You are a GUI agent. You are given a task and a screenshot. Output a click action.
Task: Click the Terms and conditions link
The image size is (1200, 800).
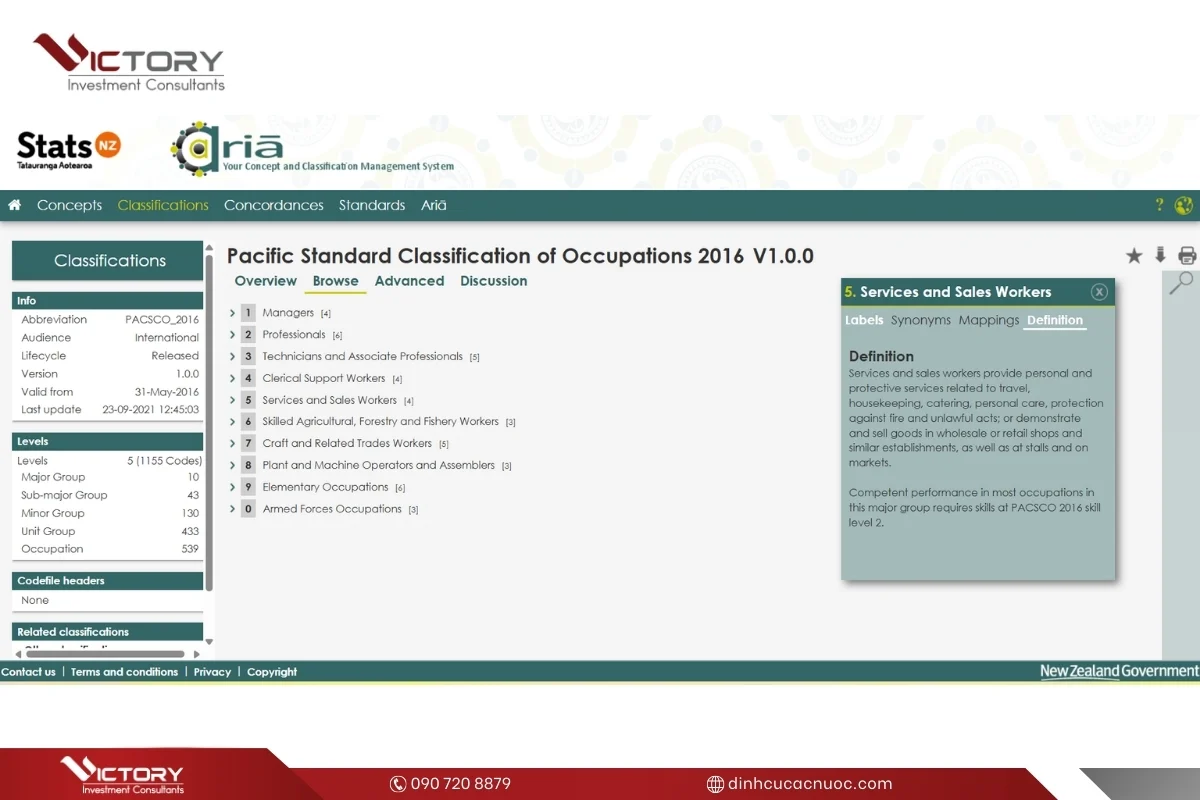pyautogui.click(x=124, y=672)
